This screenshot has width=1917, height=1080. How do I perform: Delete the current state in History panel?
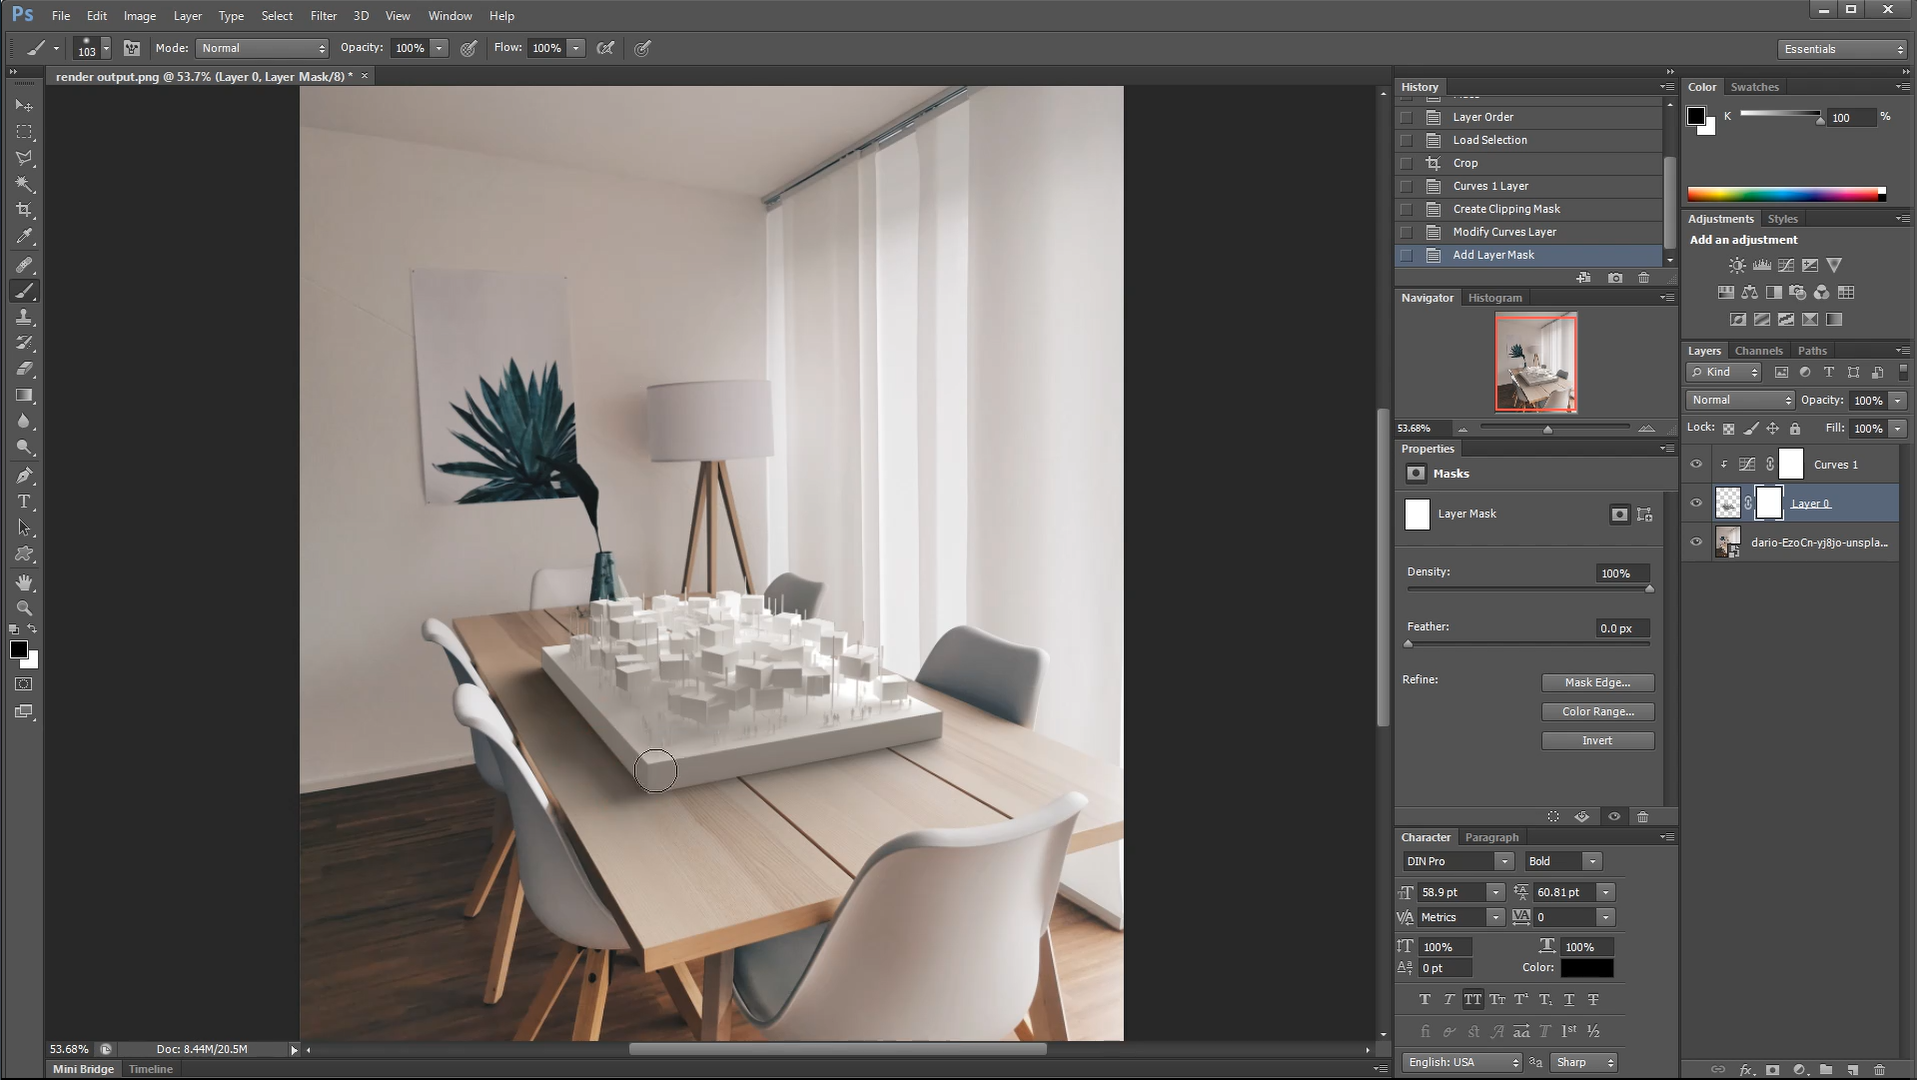[x=1644, y=278]
